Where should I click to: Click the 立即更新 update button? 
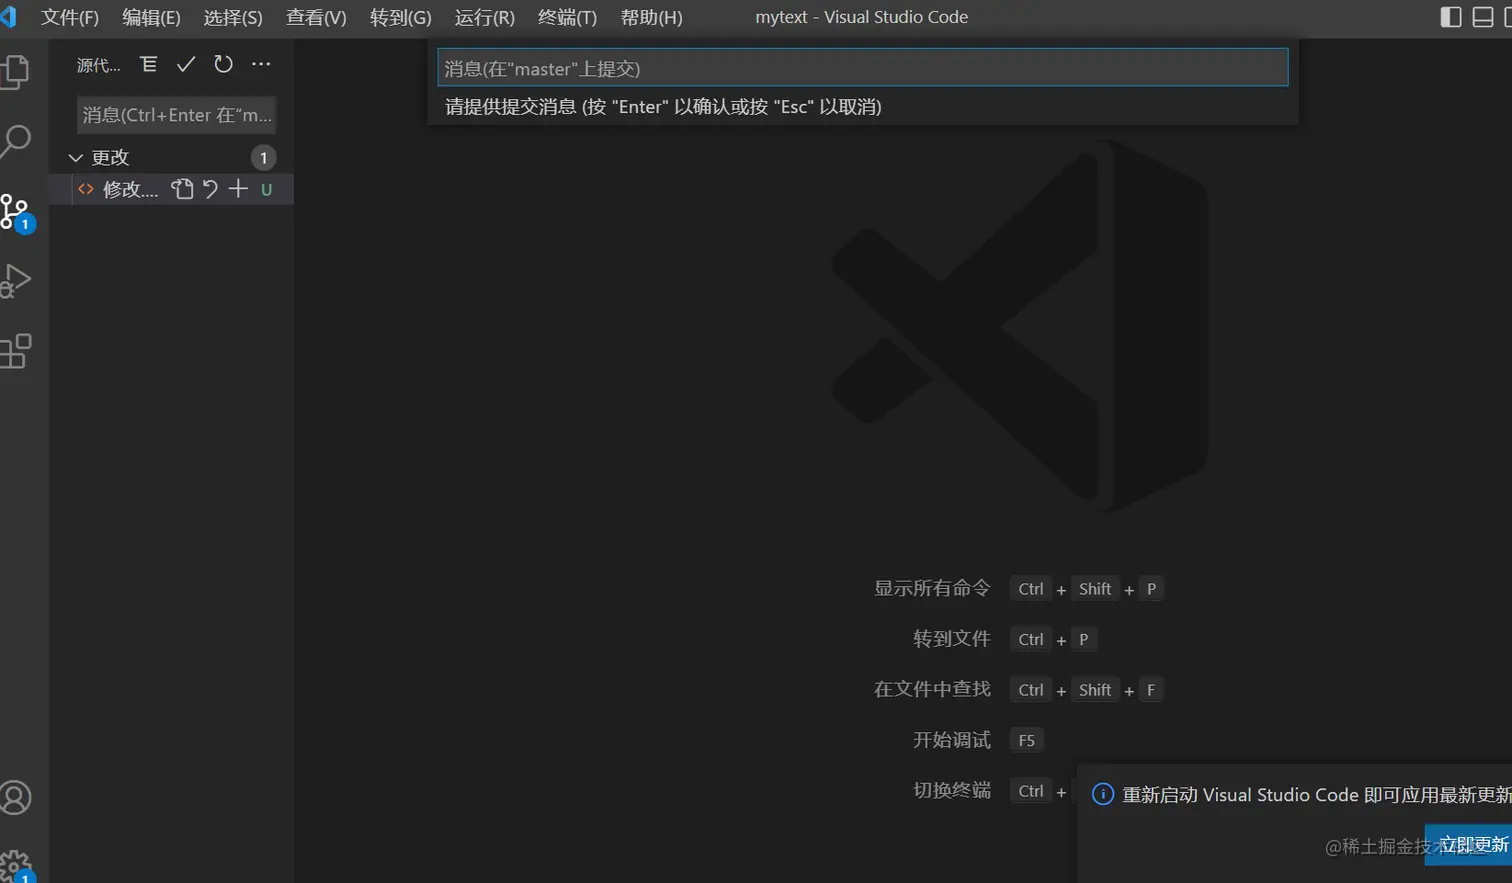pos(1469,845)
